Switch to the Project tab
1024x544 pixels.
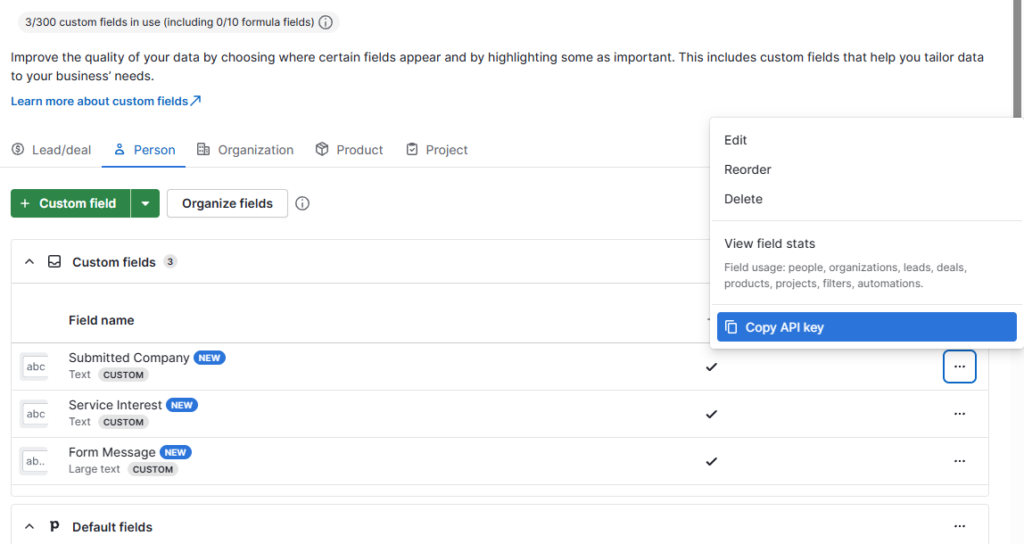point(436,150)
